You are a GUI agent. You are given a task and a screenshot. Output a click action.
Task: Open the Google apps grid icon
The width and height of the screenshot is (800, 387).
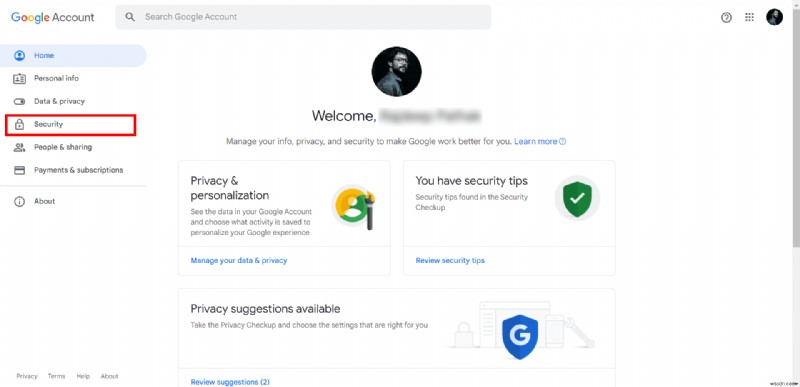749,17
